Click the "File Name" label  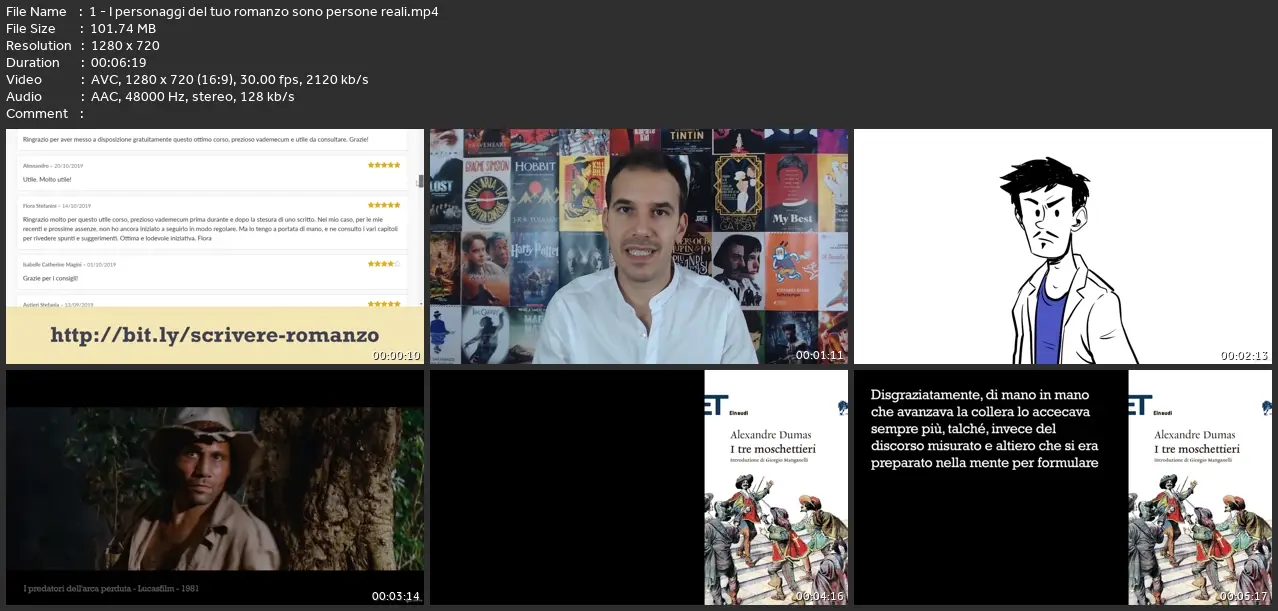(x=36, y=11)
